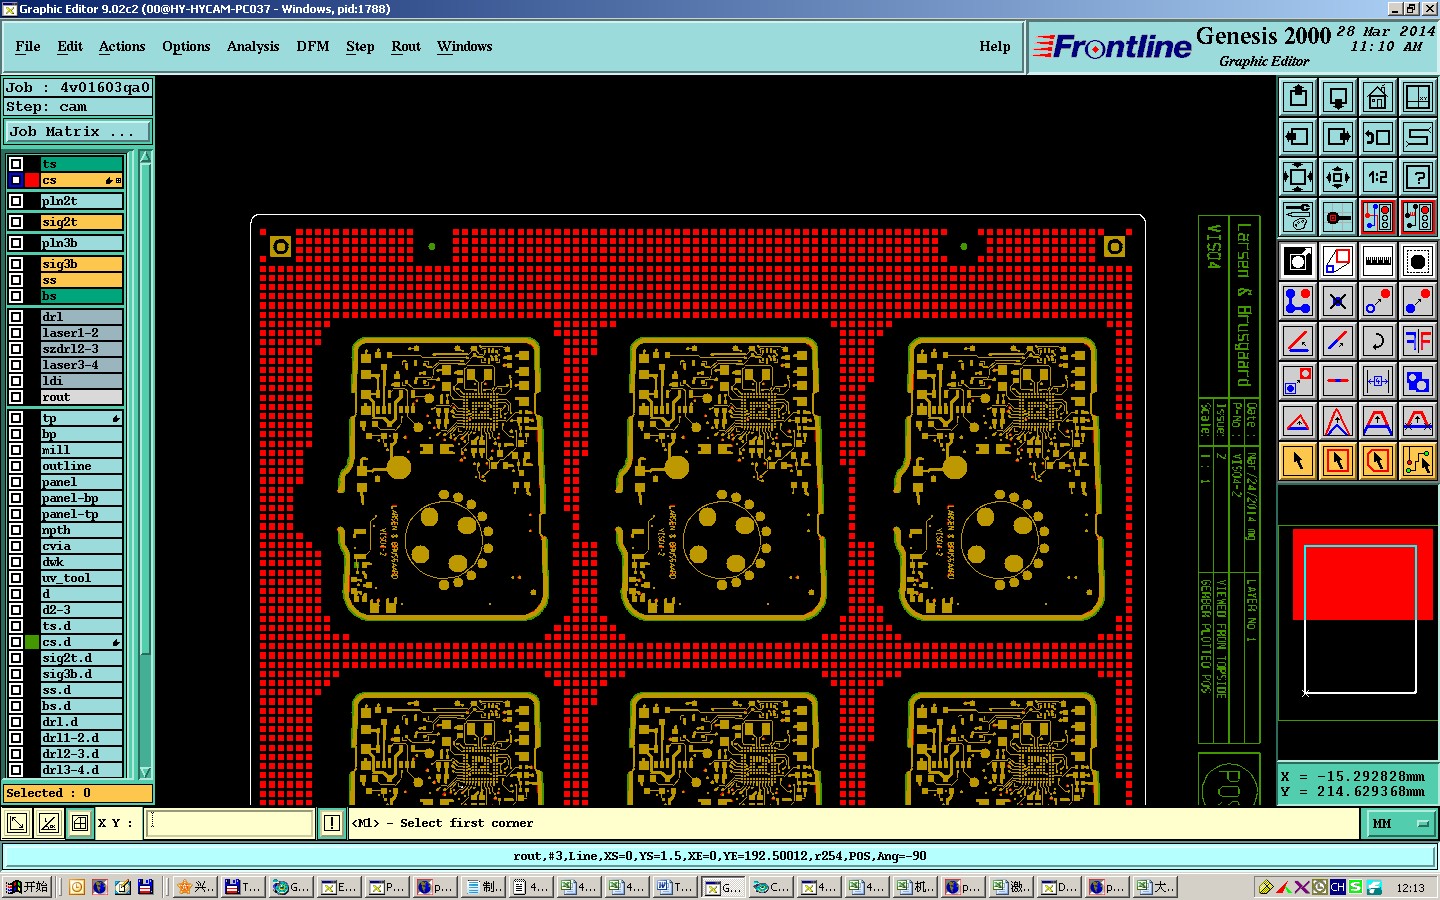Click the yellow arrow pointer select tool

1298,461
